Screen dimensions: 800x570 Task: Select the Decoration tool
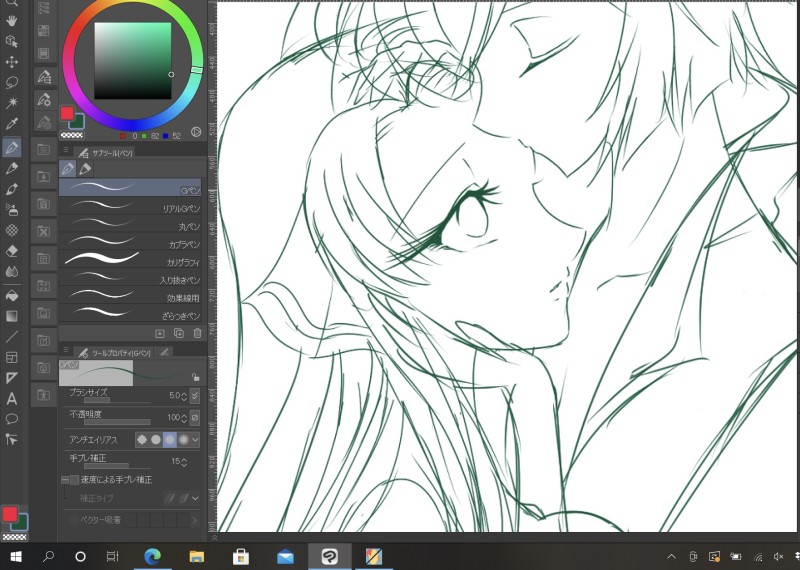point(12,230)
